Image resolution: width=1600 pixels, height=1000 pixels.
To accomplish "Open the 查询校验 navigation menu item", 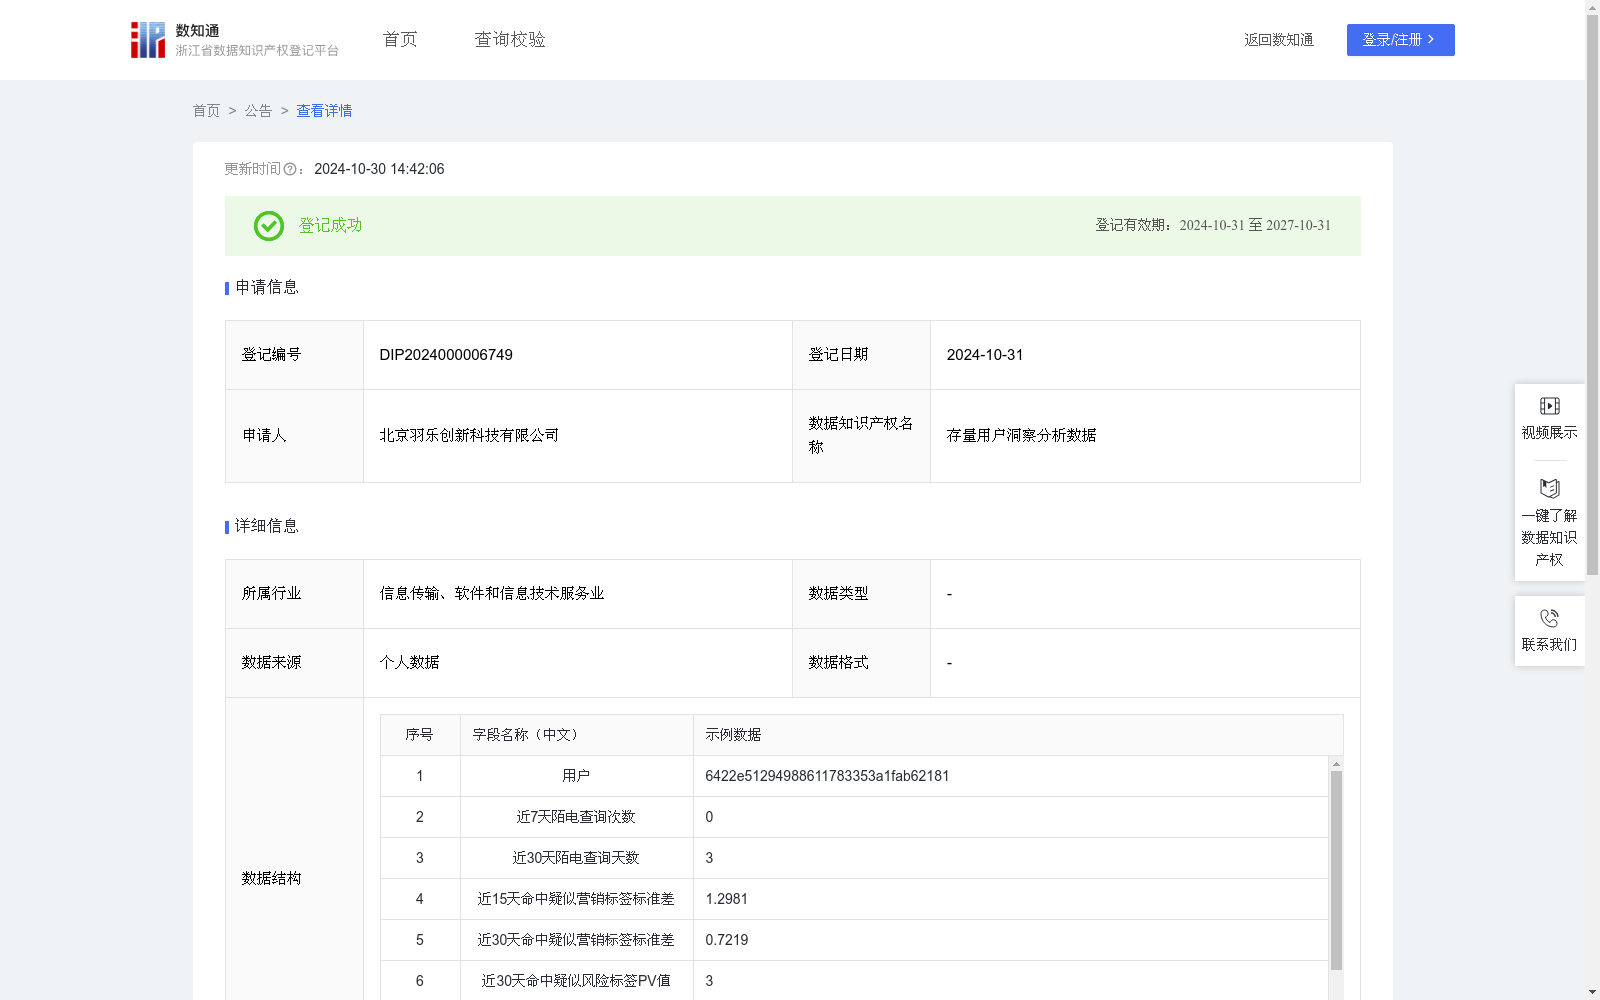I will 510,40.
